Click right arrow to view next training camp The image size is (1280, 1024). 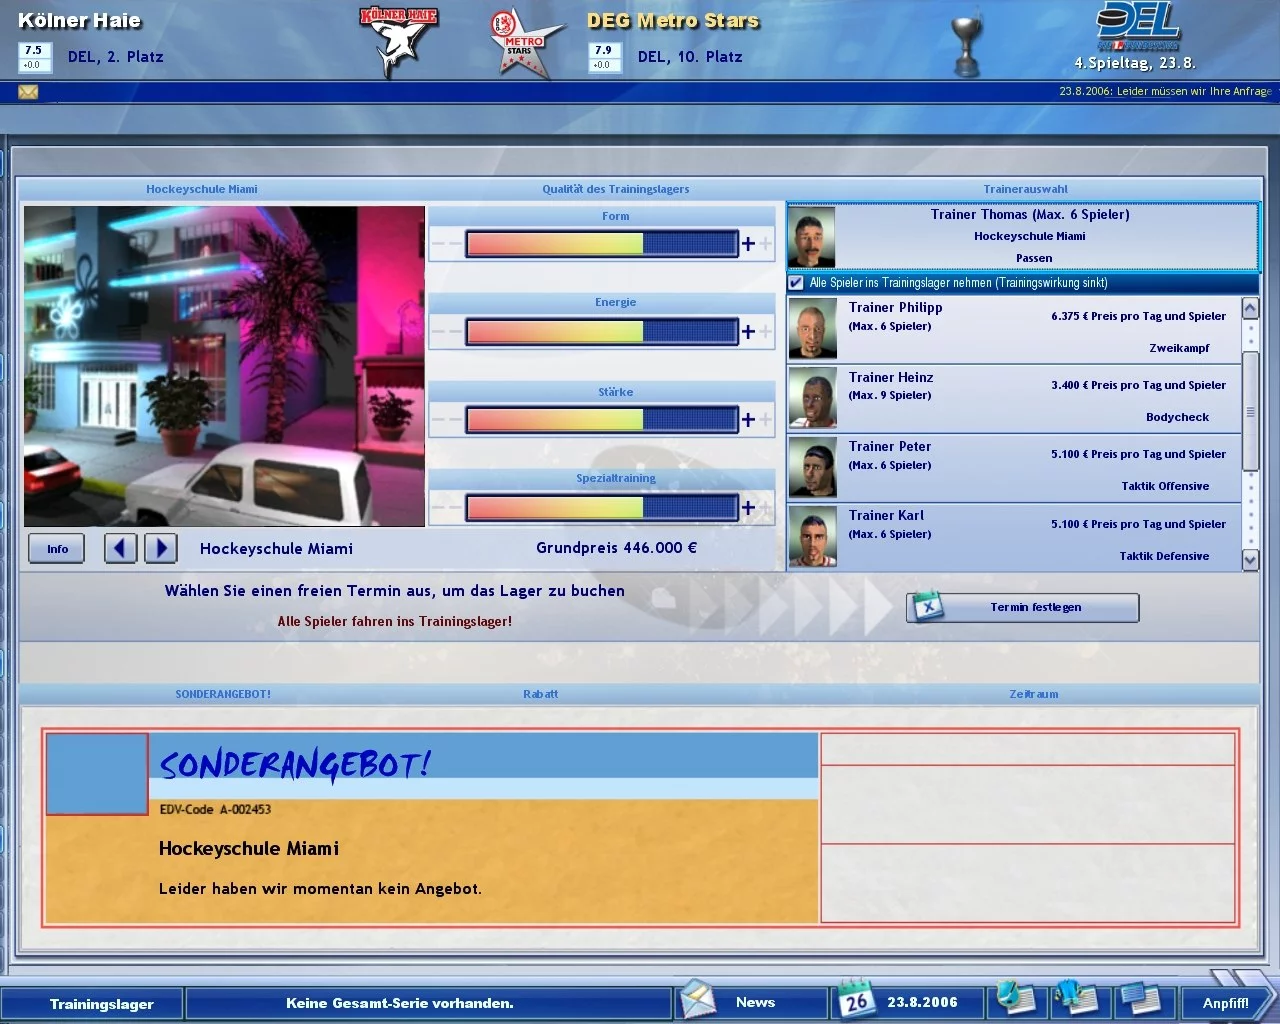tap(161, 548)
